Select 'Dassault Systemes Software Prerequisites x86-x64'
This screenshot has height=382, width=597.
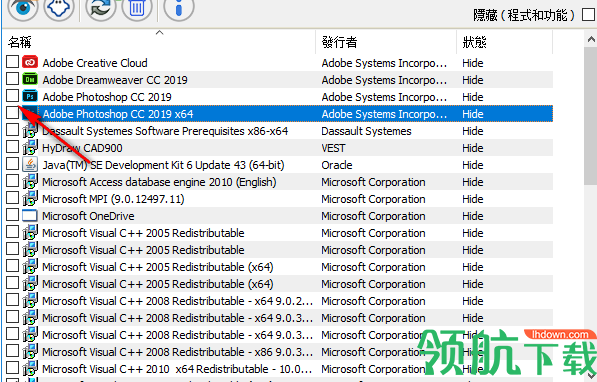[x=165, y=131]
